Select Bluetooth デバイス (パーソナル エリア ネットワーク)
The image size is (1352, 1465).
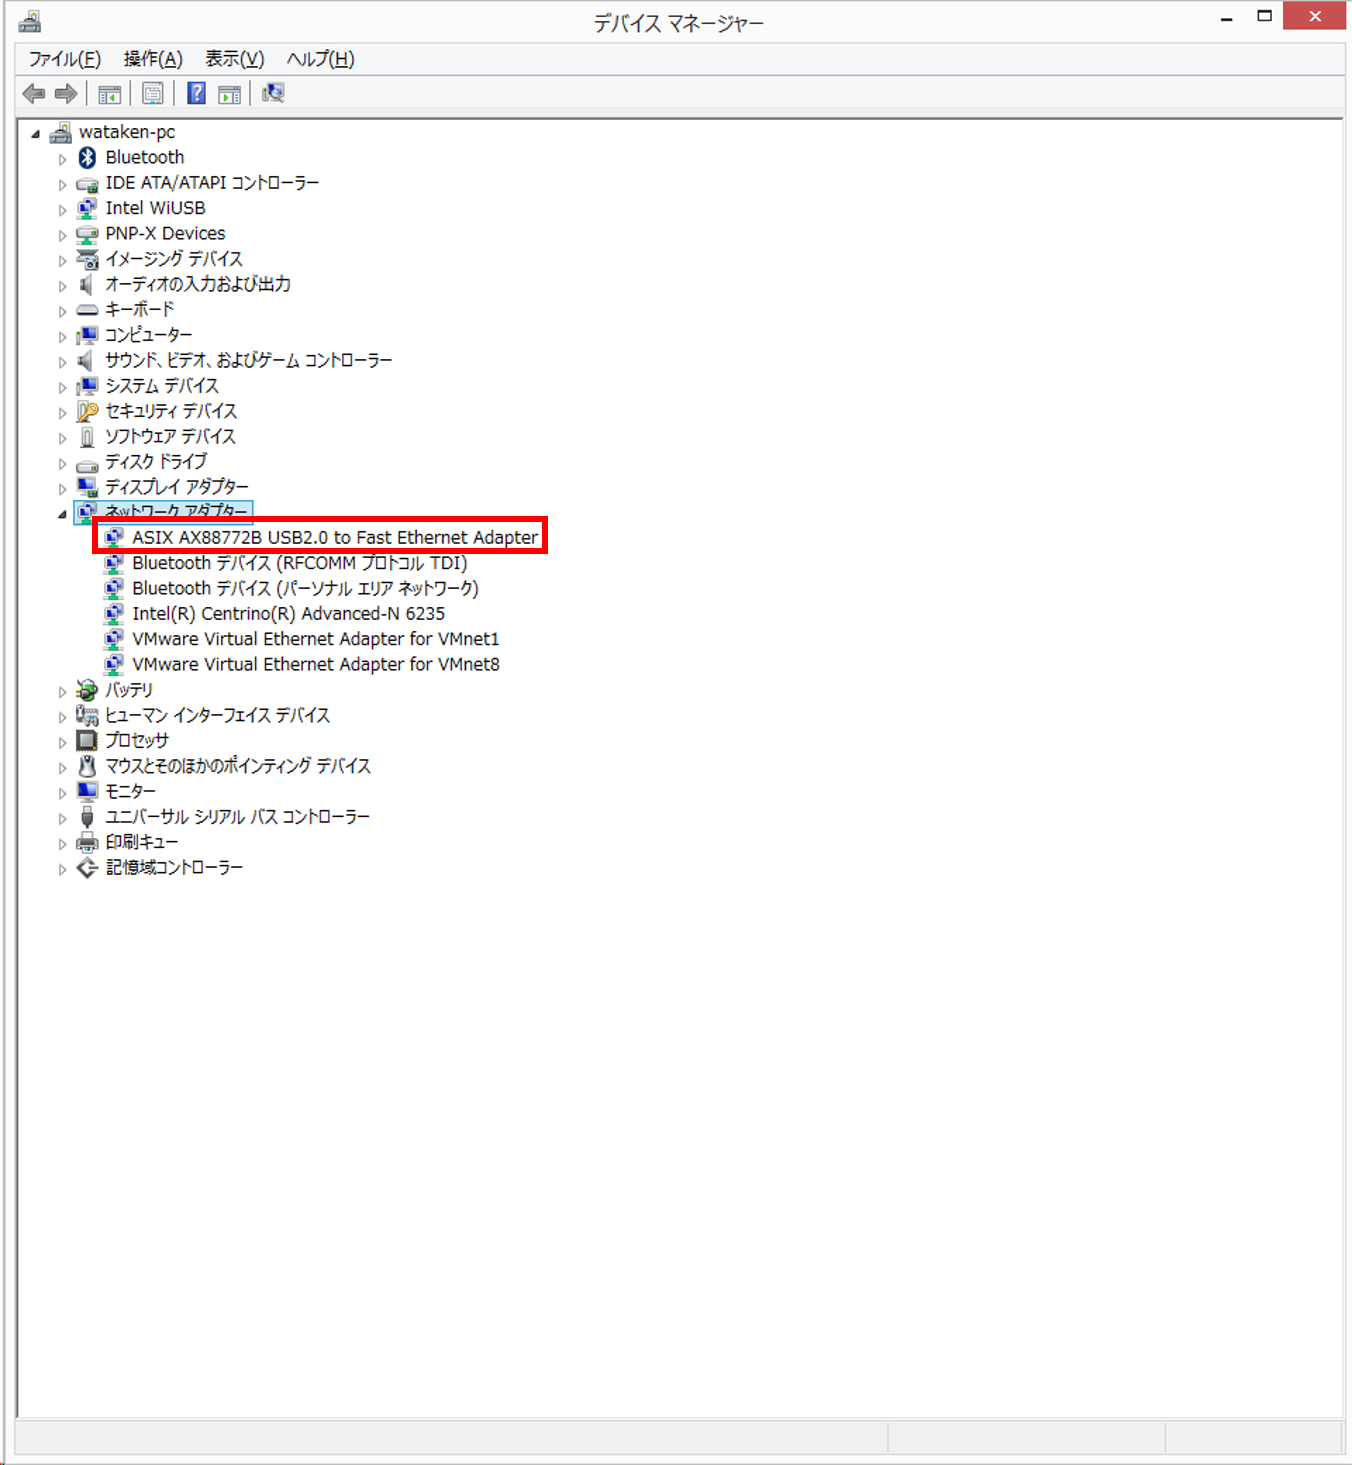[305, 589]
